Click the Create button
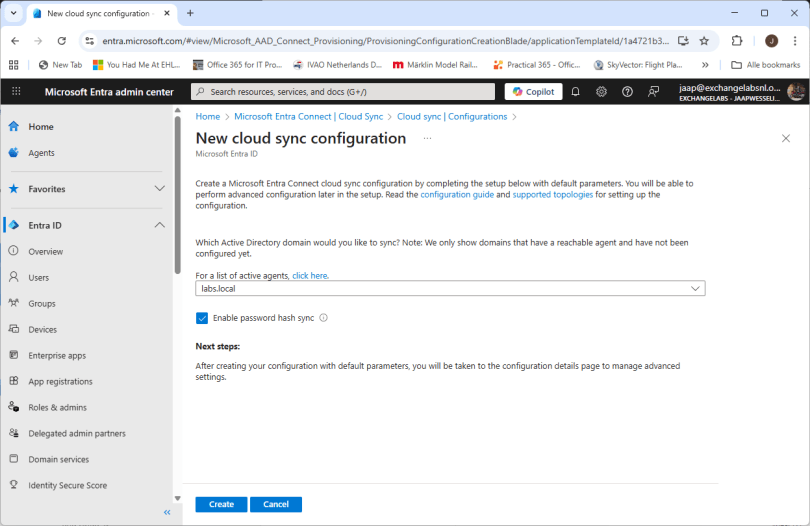Image resolution: width=810 pixels, height=526 pixels. 221,504
